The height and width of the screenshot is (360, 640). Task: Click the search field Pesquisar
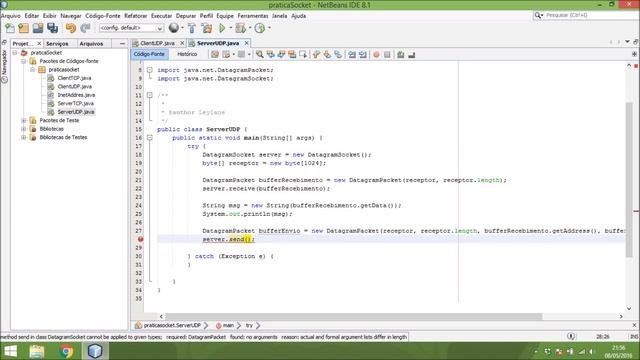coord(590,15)
